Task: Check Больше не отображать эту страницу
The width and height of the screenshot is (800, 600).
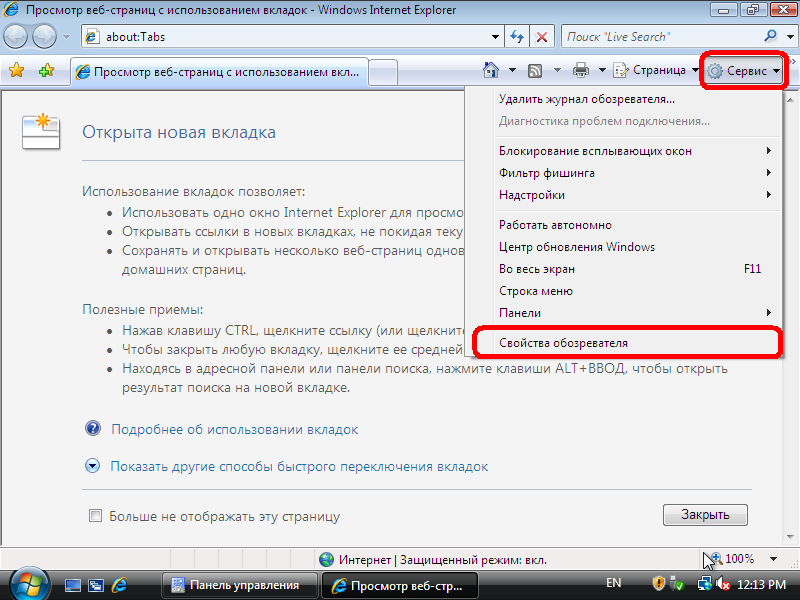Action: [95, 516]
